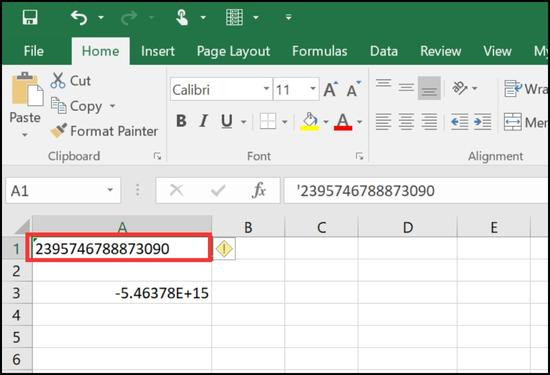Click into the formula bar text
Image resolution: width=550 pixels, height=375 pixels.
tap(417, 191)
